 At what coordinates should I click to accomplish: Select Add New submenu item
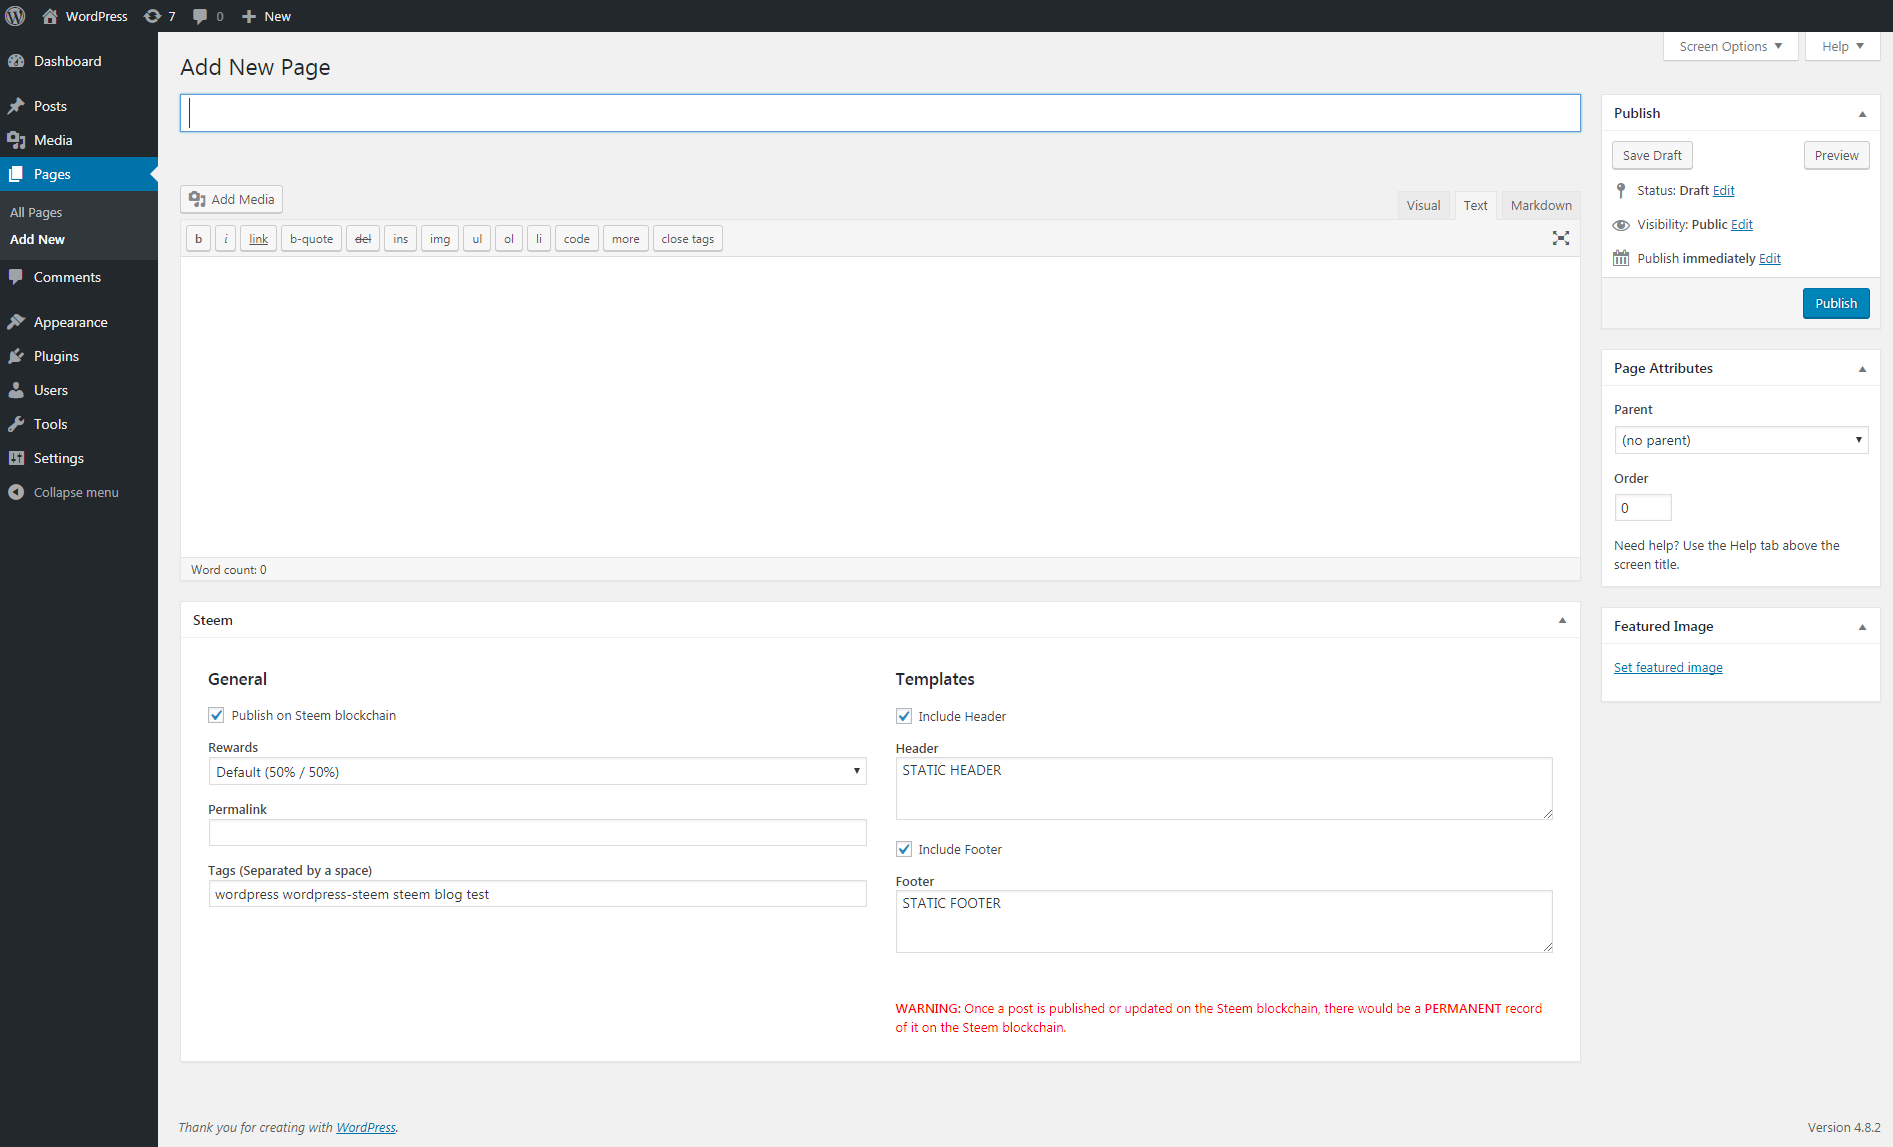pos(37,239)
